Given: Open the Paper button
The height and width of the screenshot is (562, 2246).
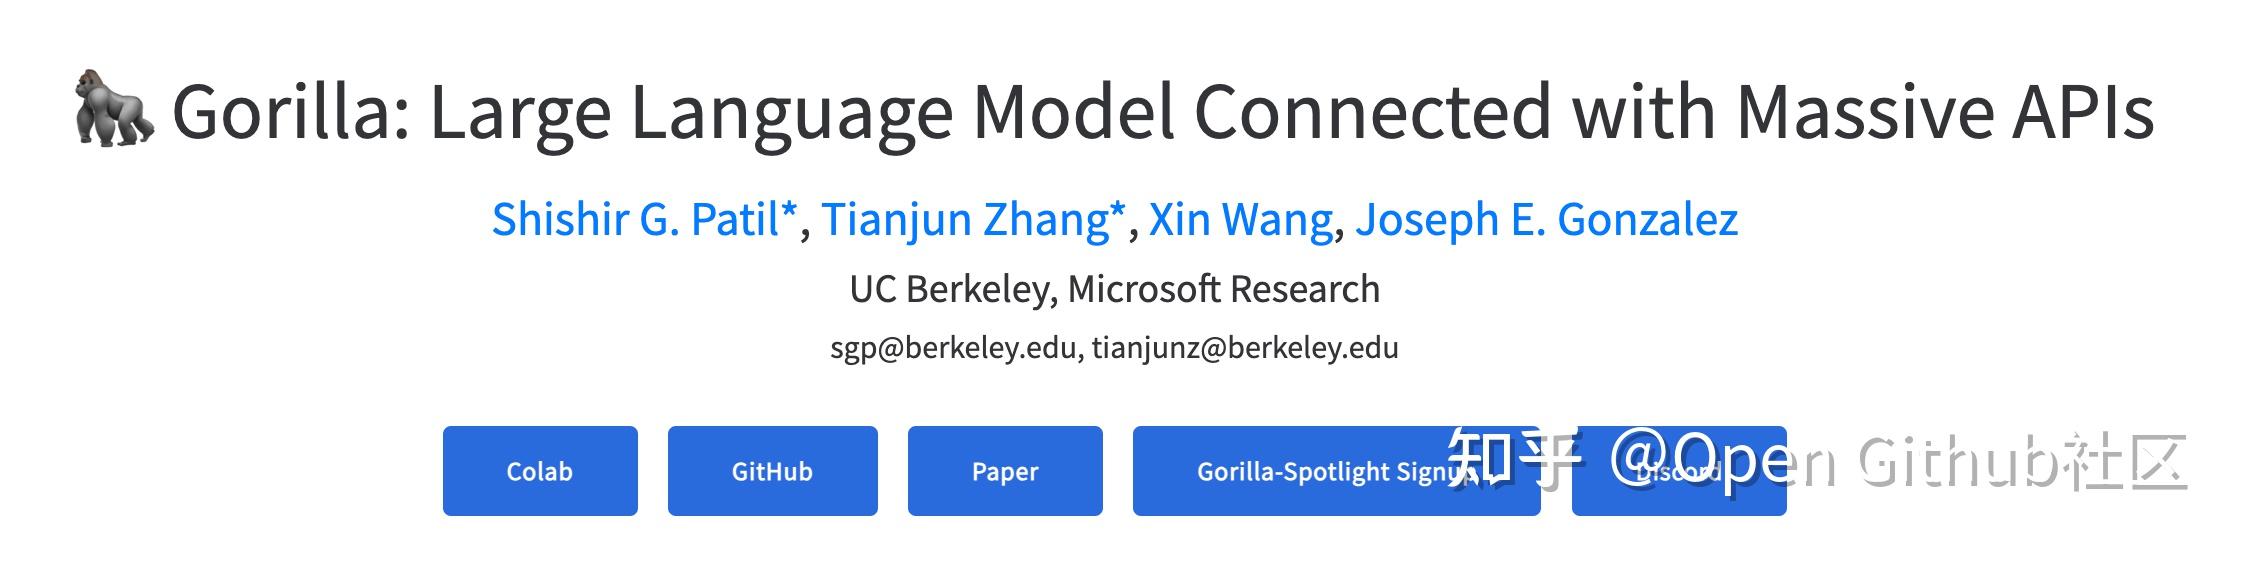Looking at the screenshot, I should tap(1005, 471).
